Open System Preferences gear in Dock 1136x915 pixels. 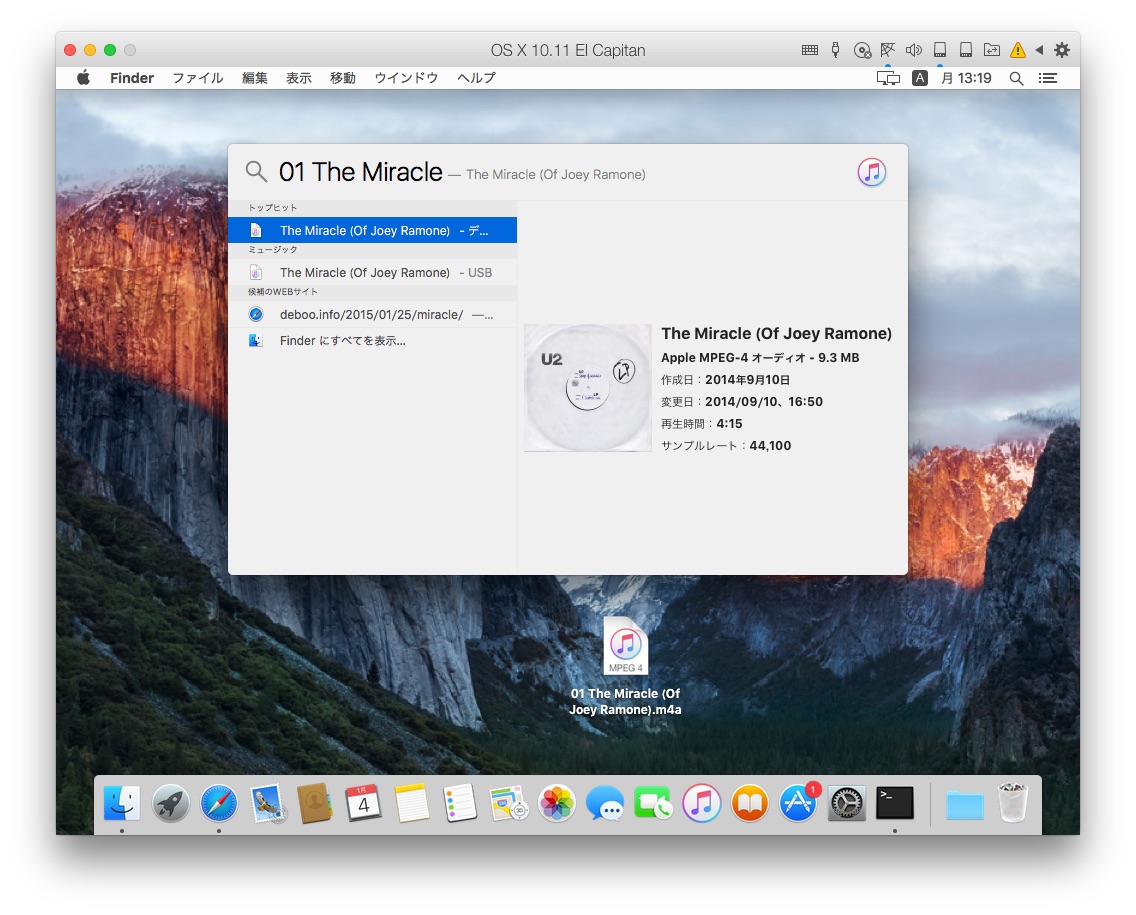pyautogui.click(x=846, y=803)
